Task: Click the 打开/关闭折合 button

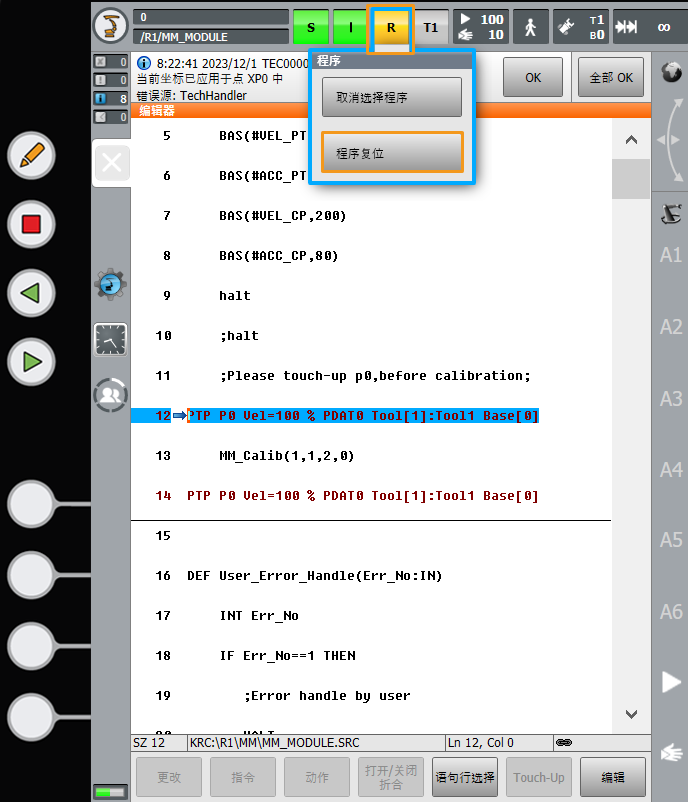Action: (x=391, y=777)
